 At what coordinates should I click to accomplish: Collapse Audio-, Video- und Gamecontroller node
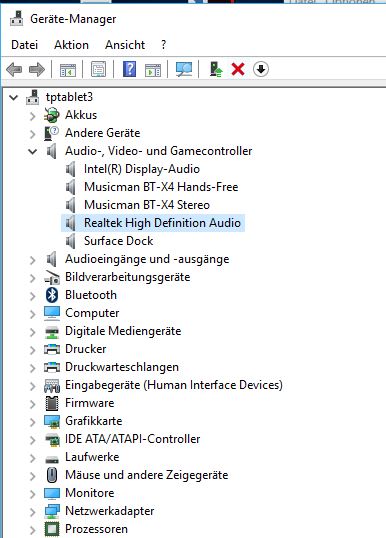tap(33, 151)
